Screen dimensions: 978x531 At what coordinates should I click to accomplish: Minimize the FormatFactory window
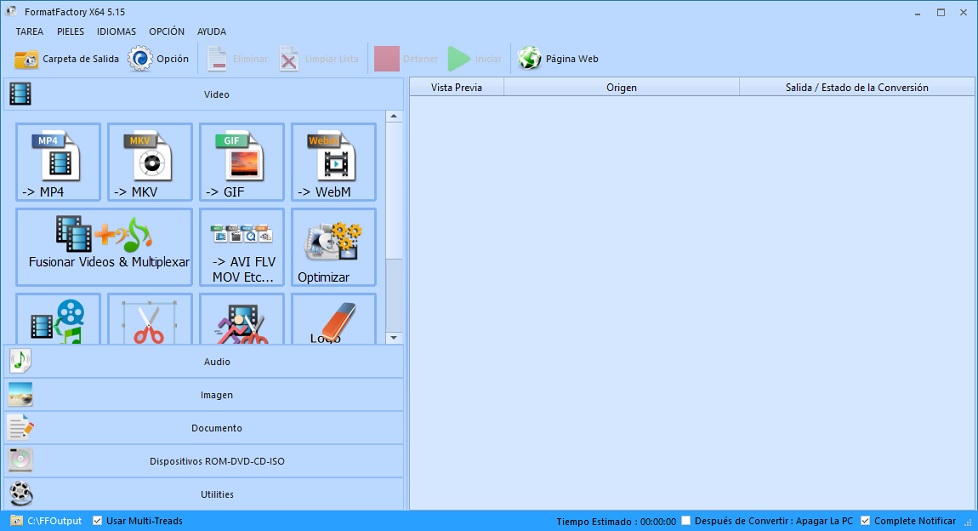(918, 12)
